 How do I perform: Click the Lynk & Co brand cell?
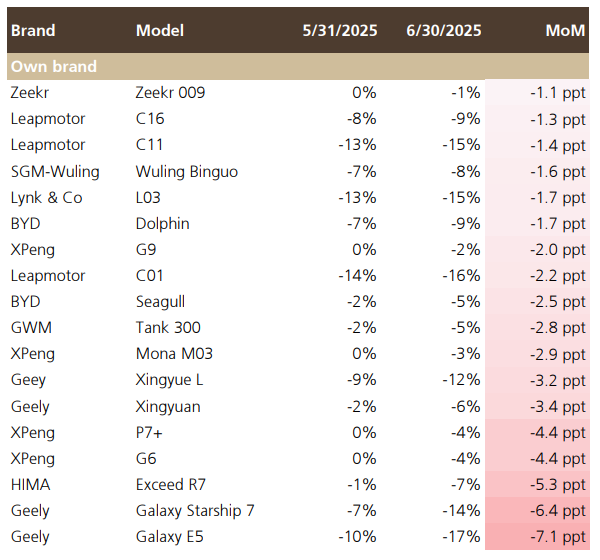coord(46,197)
